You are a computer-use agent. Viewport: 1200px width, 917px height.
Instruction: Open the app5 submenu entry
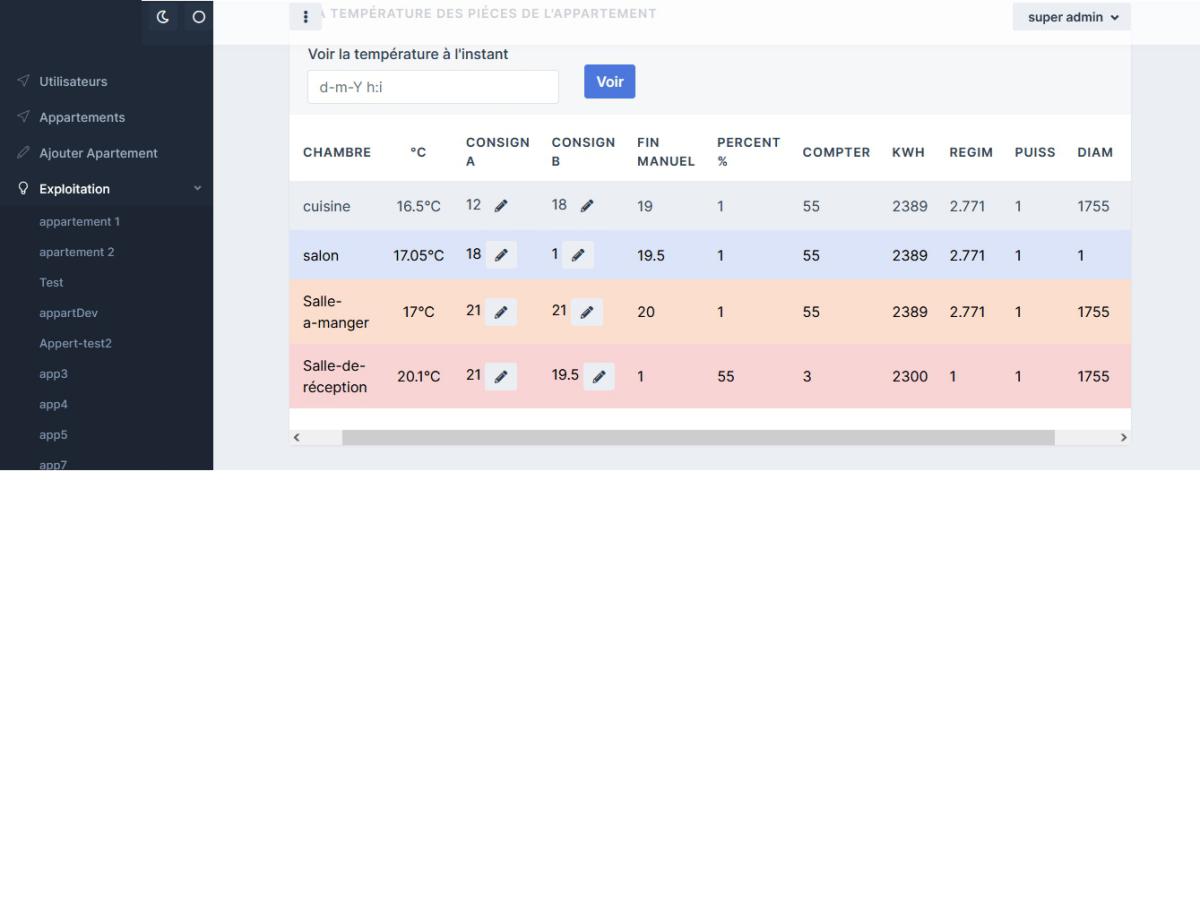coord(53,435)
